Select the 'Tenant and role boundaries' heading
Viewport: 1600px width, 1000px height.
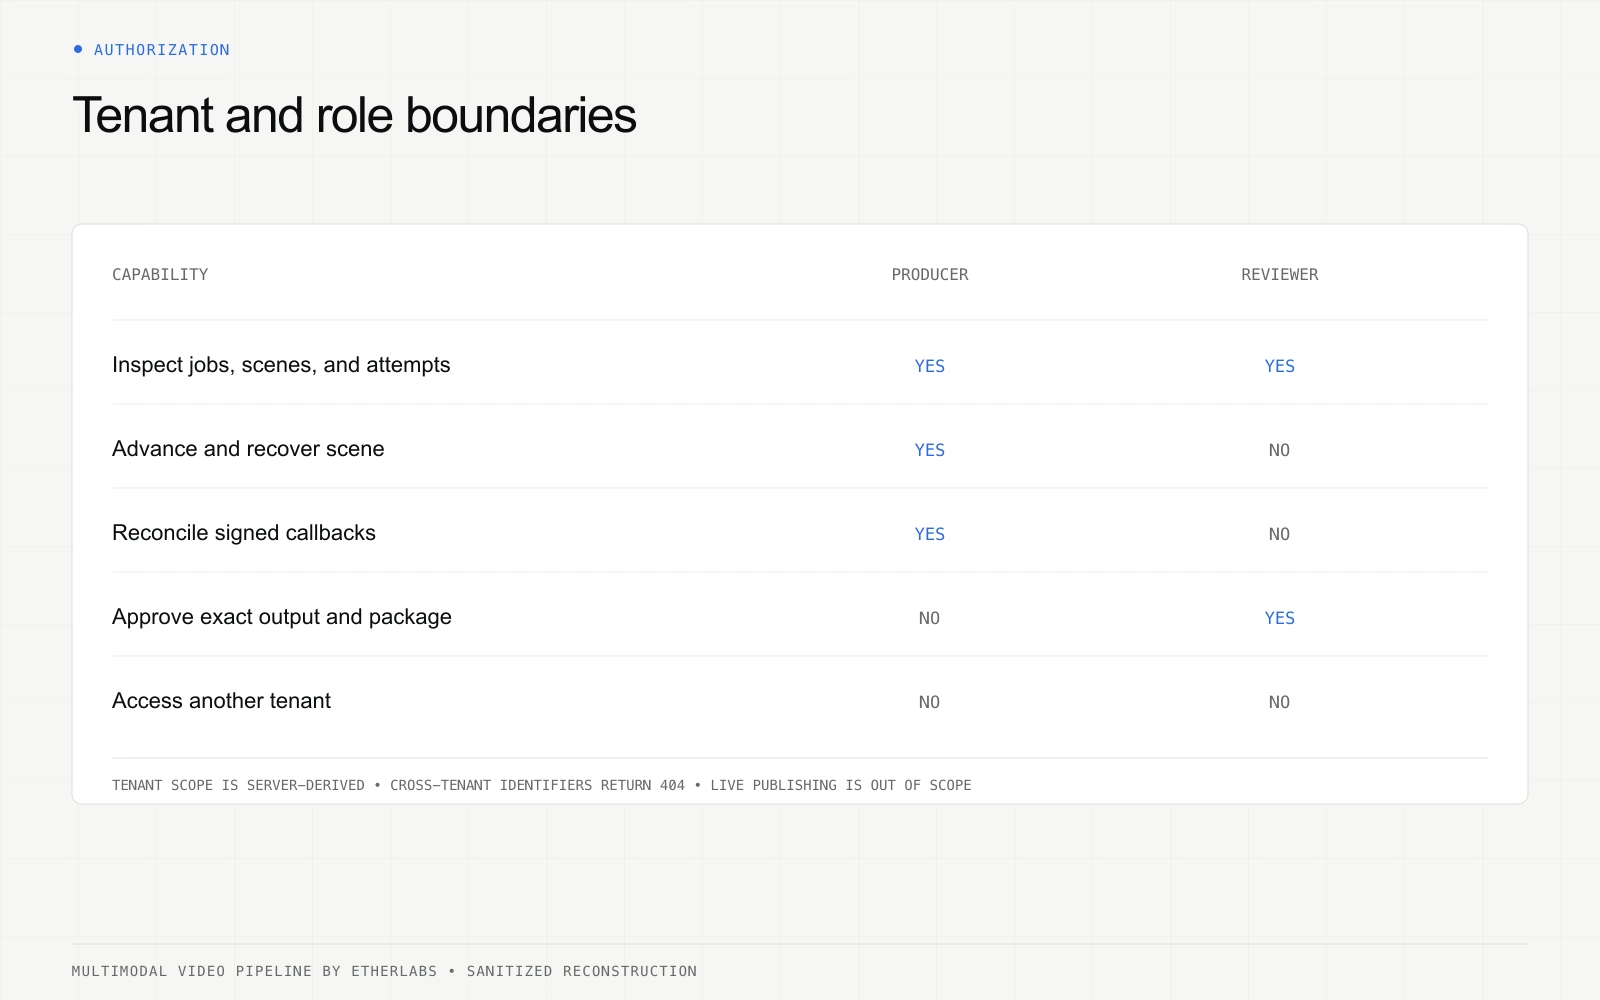tap(354, 115)
